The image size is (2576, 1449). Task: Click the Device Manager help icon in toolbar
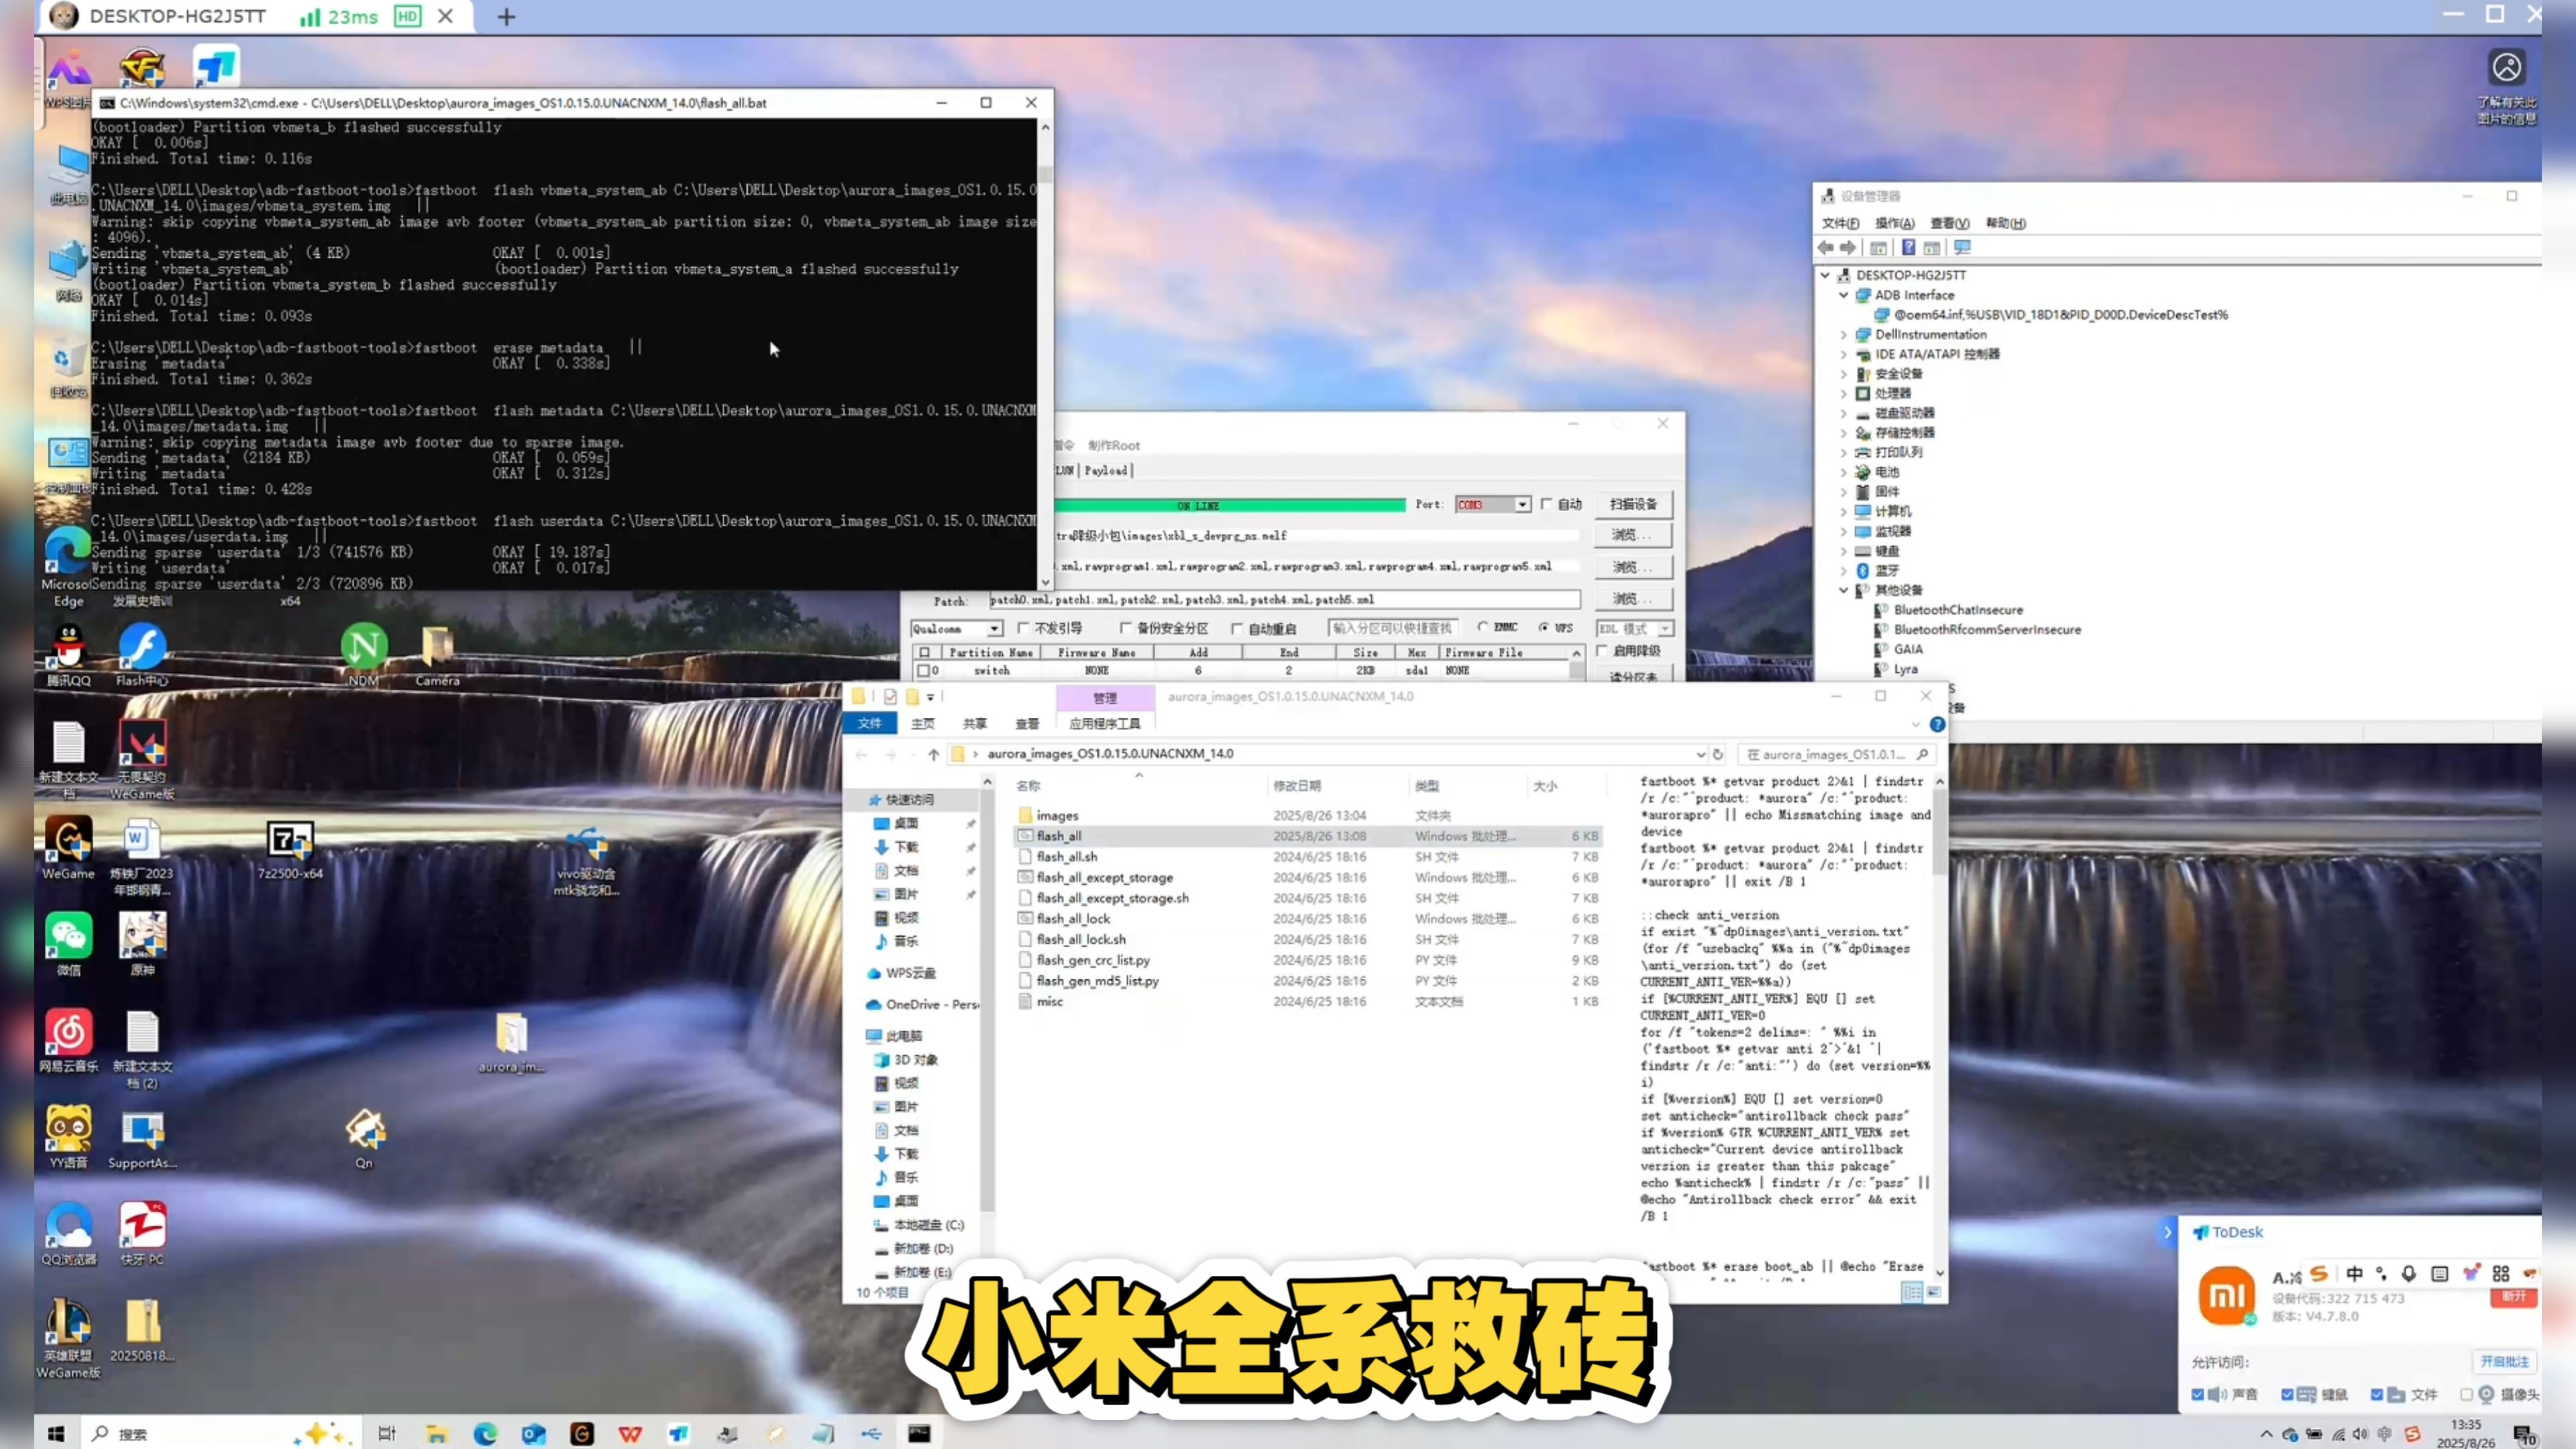coord(1908,247)
